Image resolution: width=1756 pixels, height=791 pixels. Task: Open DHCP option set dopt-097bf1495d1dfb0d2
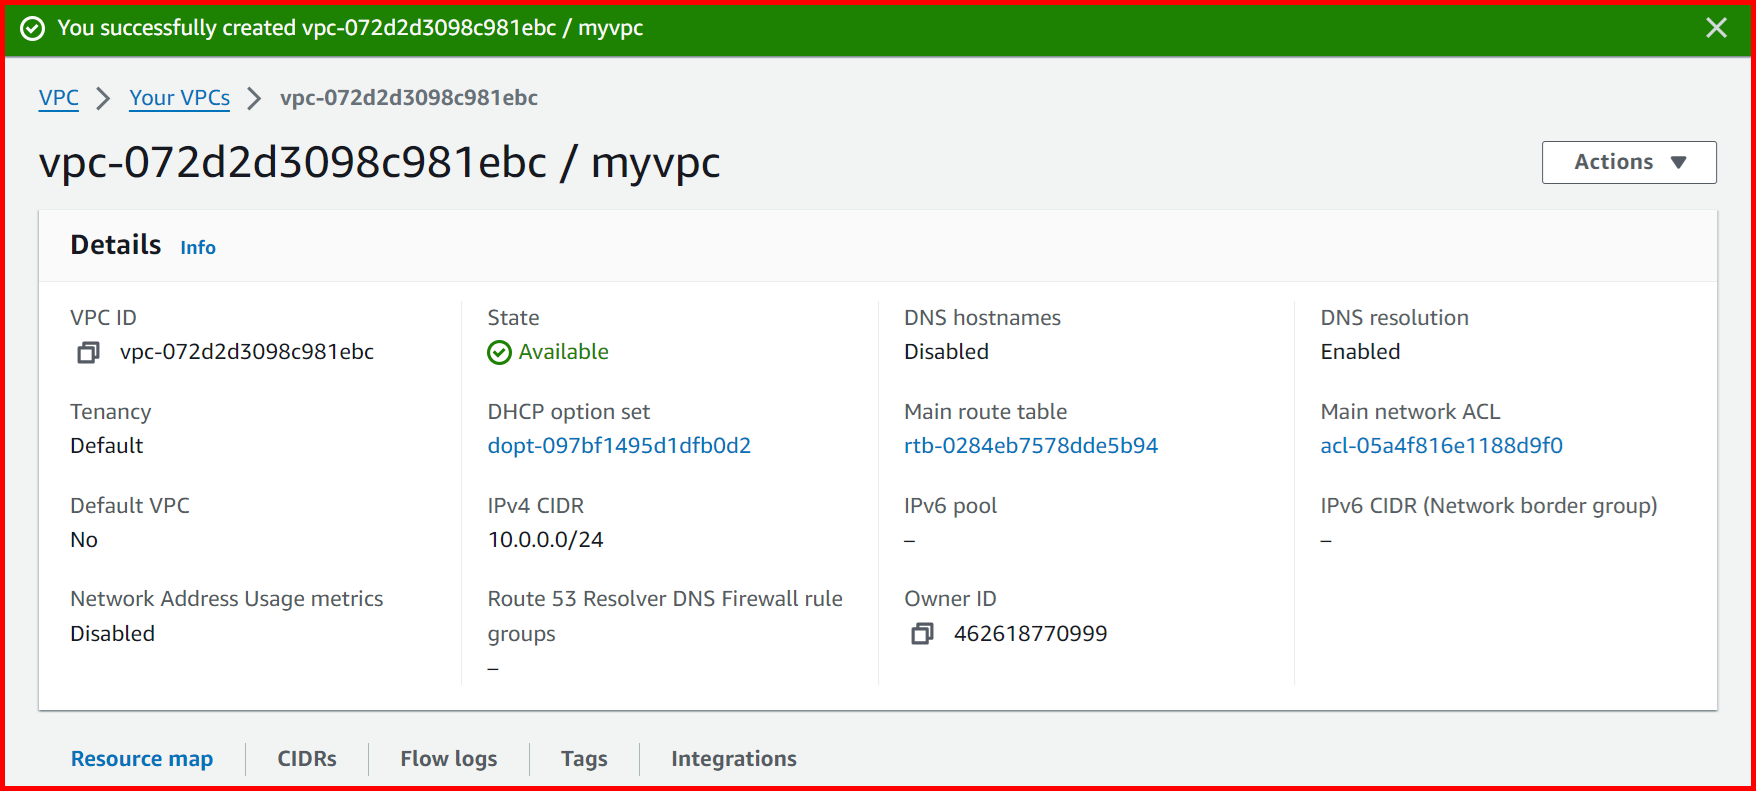pyautogui.click(x=619, y=445)
